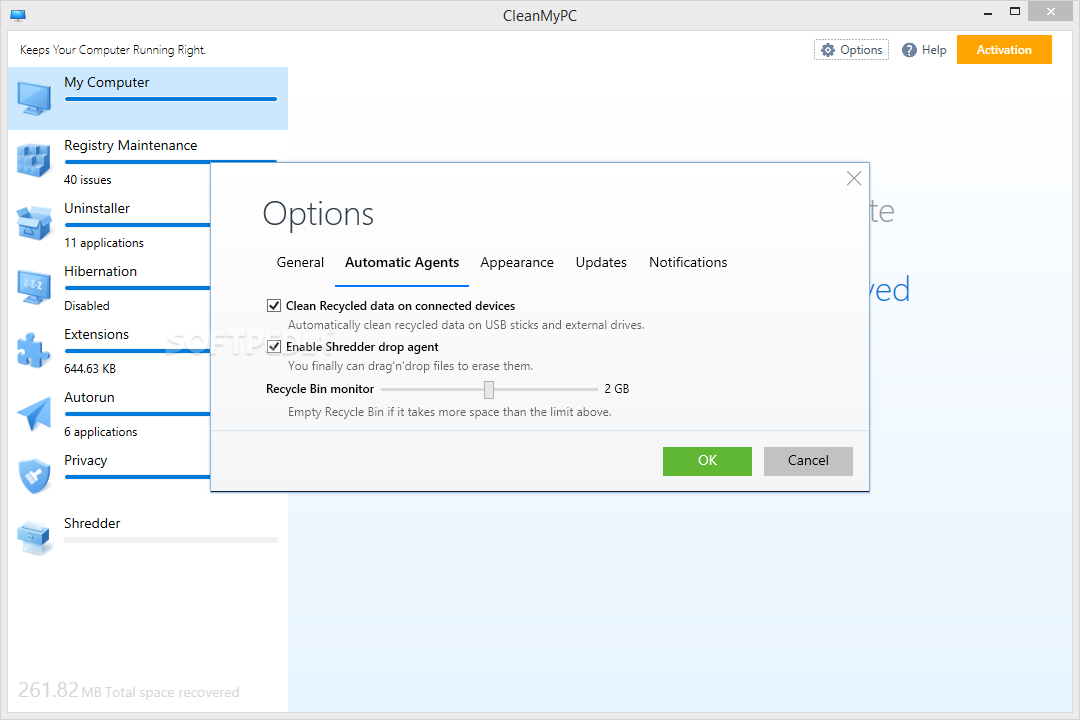The width and height of the screenshot is (1080, 720).
Task: Click the orange Activation button
Action: click(x=1004, y=50)
